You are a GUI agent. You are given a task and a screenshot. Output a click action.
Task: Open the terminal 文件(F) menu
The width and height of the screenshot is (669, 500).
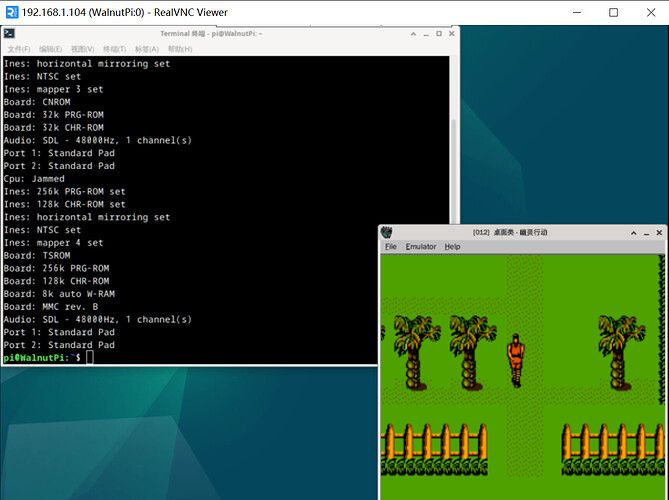pos(19,48)
